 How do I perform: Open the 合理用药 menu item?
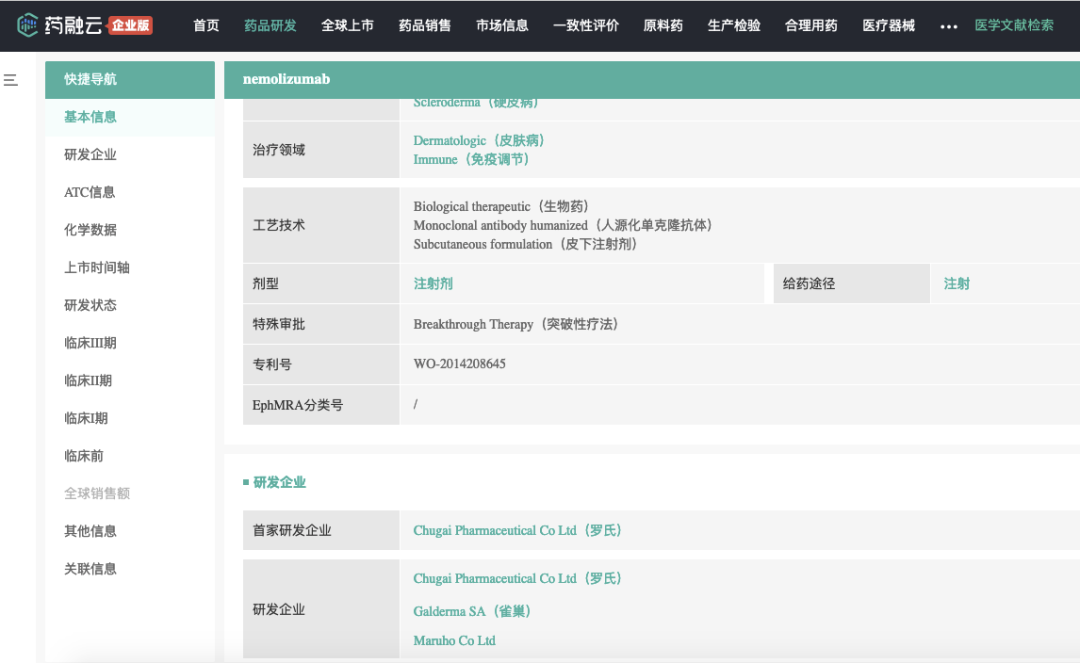click(811, 25)
